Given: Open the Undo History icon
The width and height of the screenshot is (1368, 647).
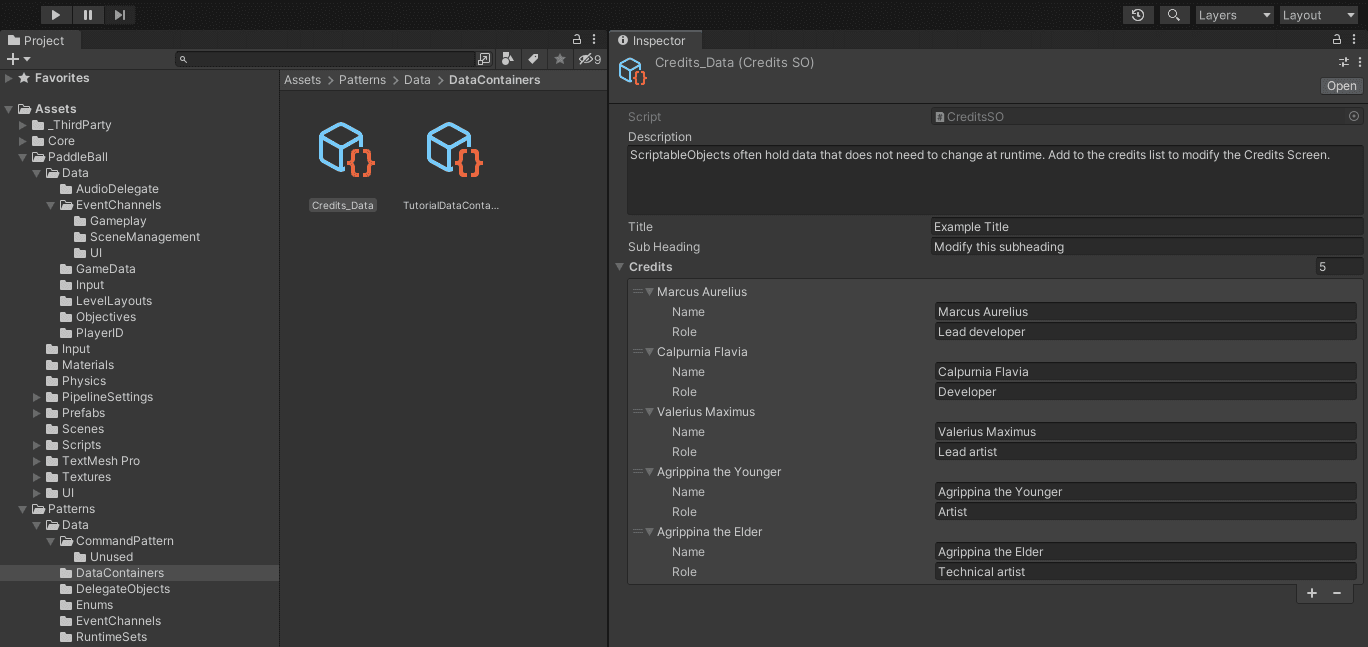Looking at the screenshot, I should 1138,15.
